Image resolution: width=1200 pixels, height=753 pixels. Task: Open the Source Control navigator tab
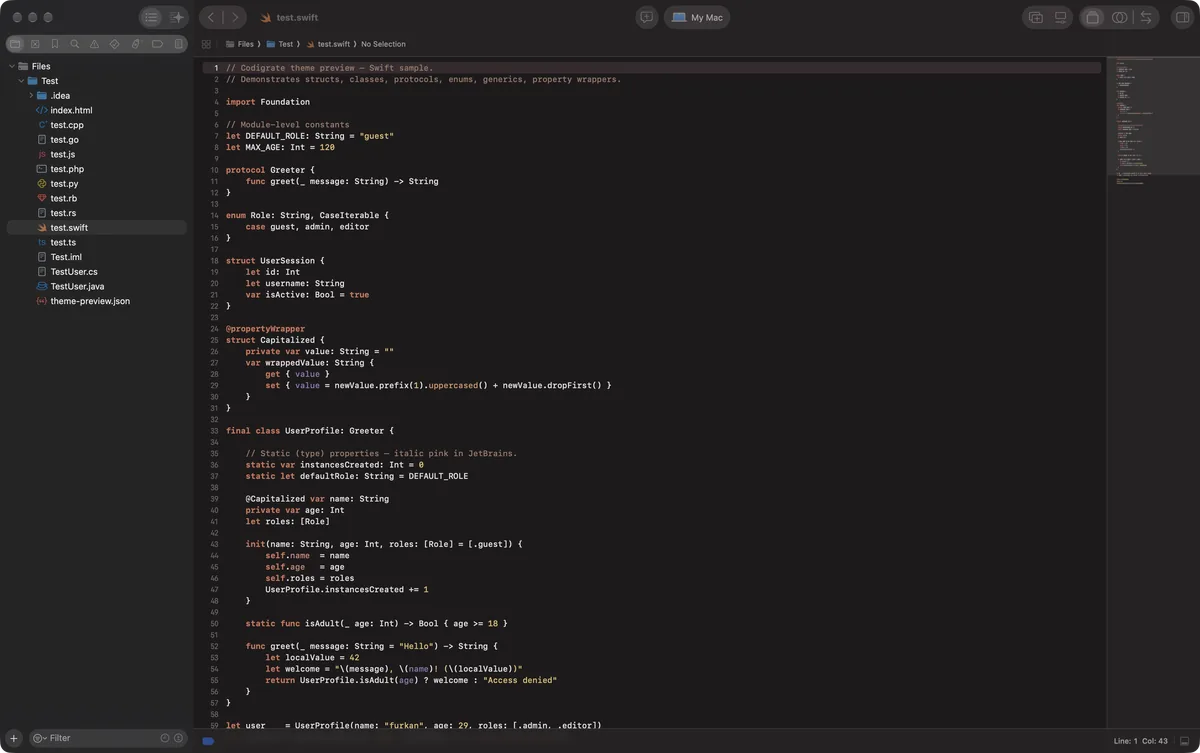35,44
